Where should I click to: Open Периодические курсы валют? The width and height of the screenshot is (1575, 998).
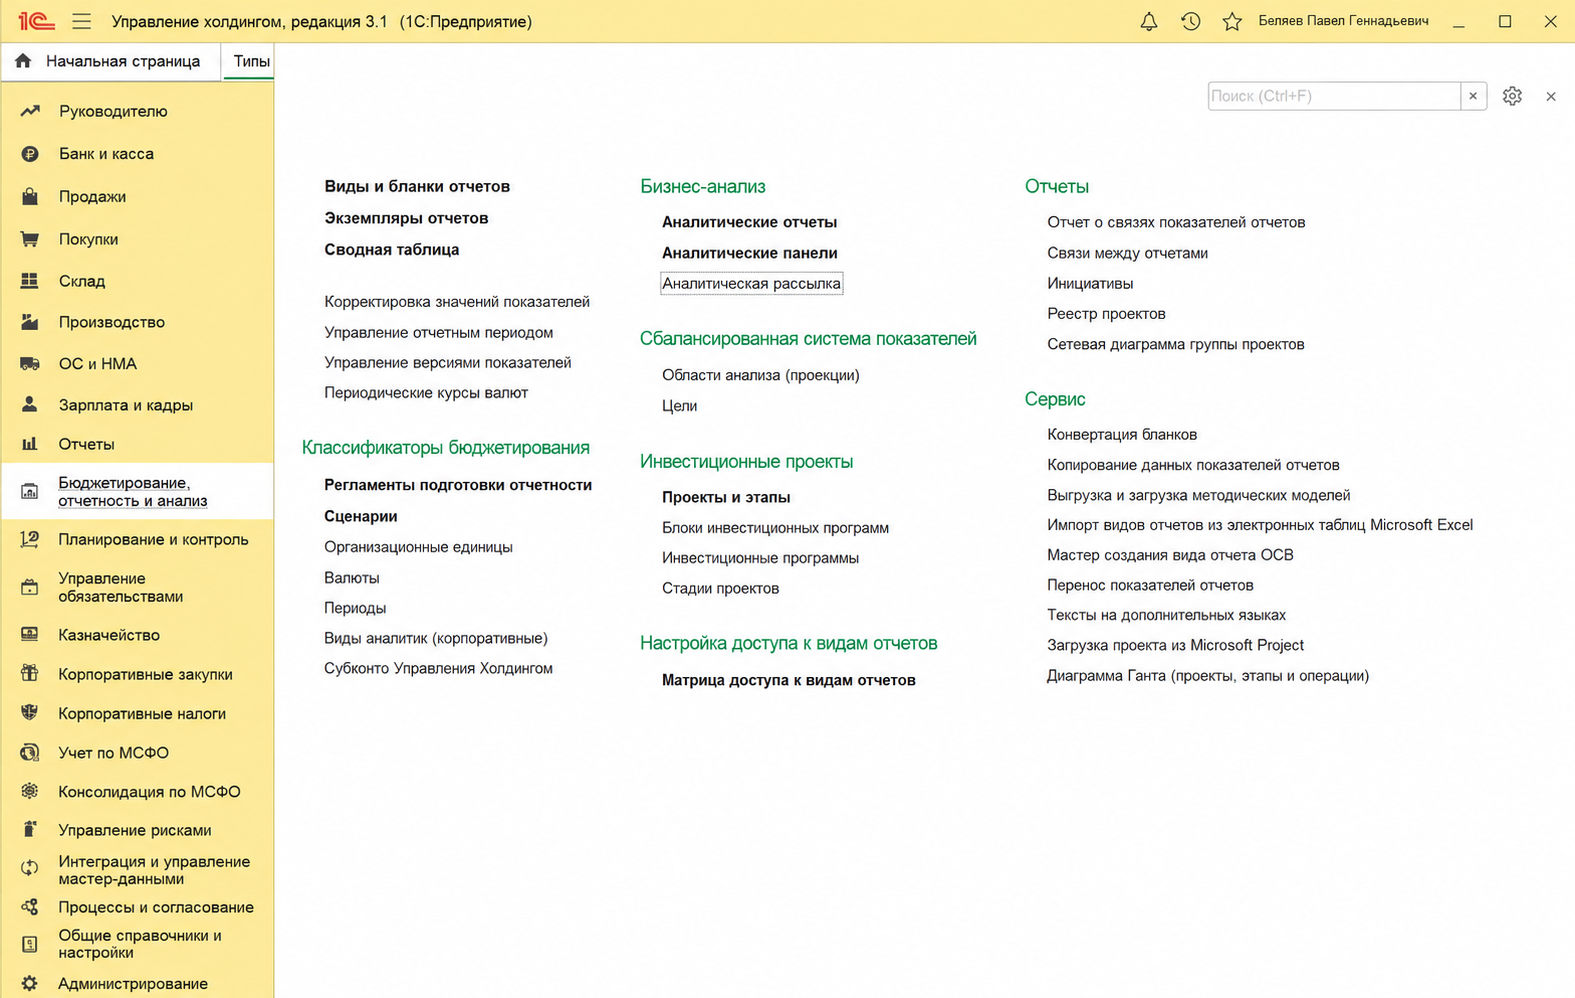tap(426, 393)
